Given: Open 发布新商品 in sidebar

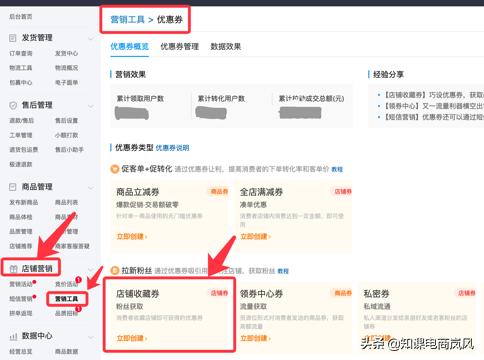Looking at the screenshot, I should 24,202.
